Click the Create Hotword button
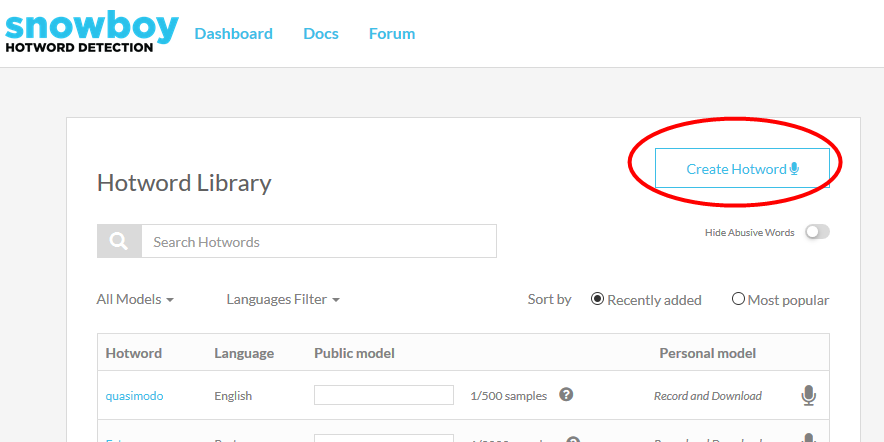 coord(742,169)
